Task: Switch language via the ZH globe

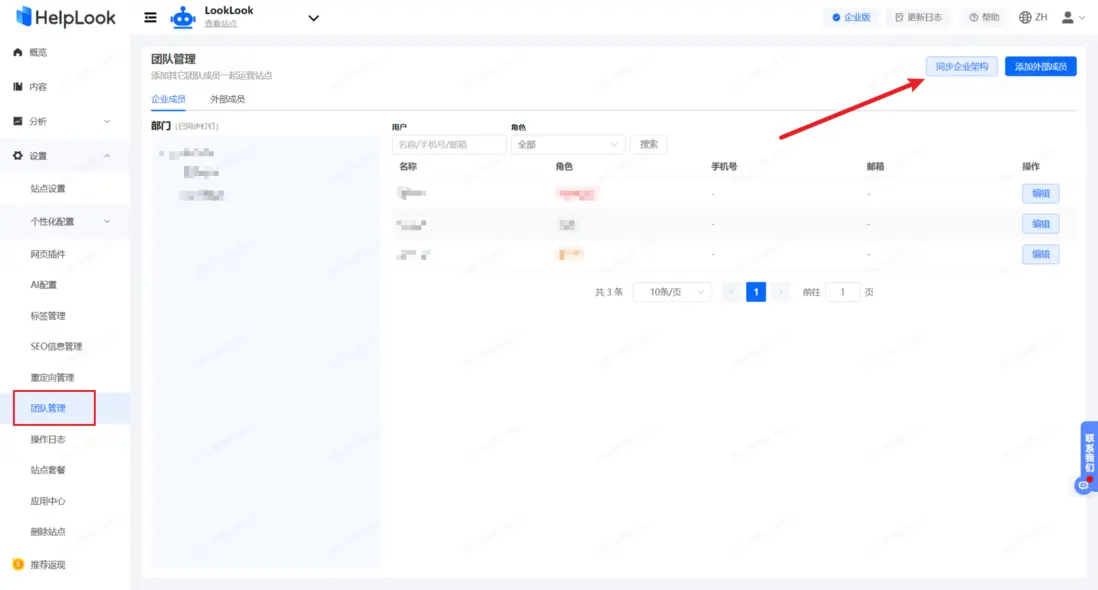Action: click(1033, 17)
